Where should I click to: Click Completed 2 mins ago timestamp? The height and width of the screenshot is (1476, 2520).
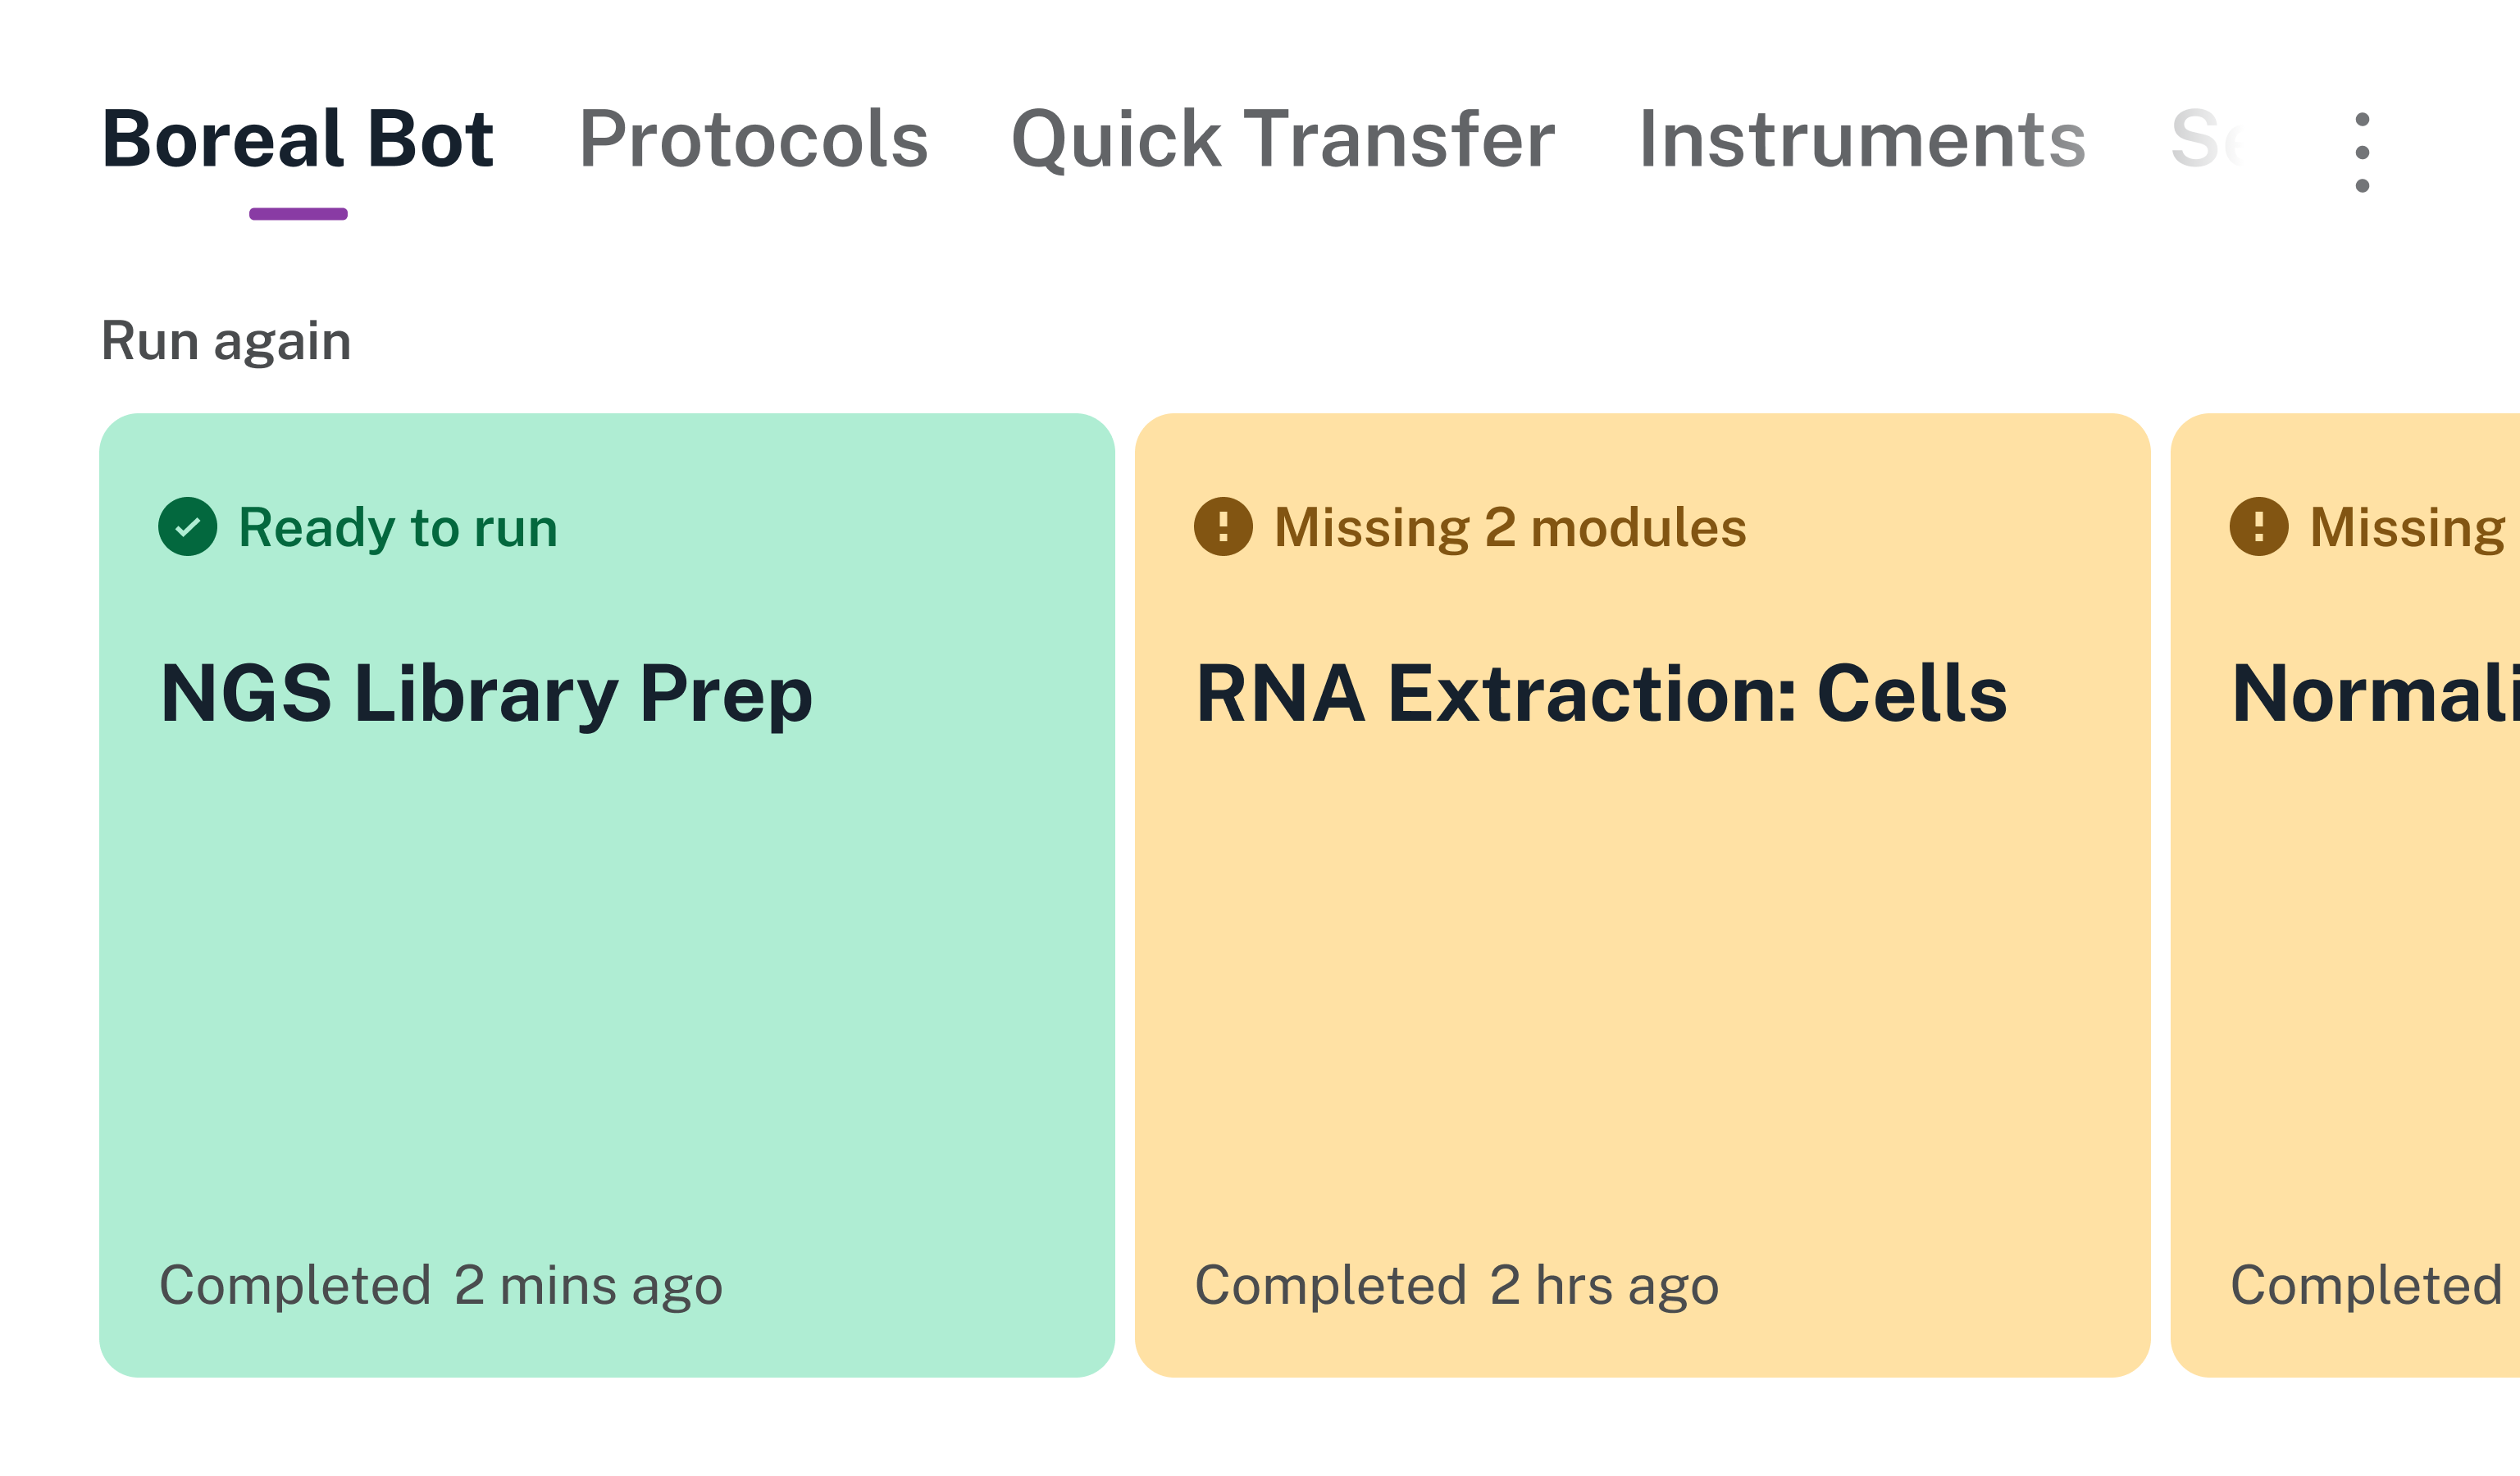[441, 1285]
